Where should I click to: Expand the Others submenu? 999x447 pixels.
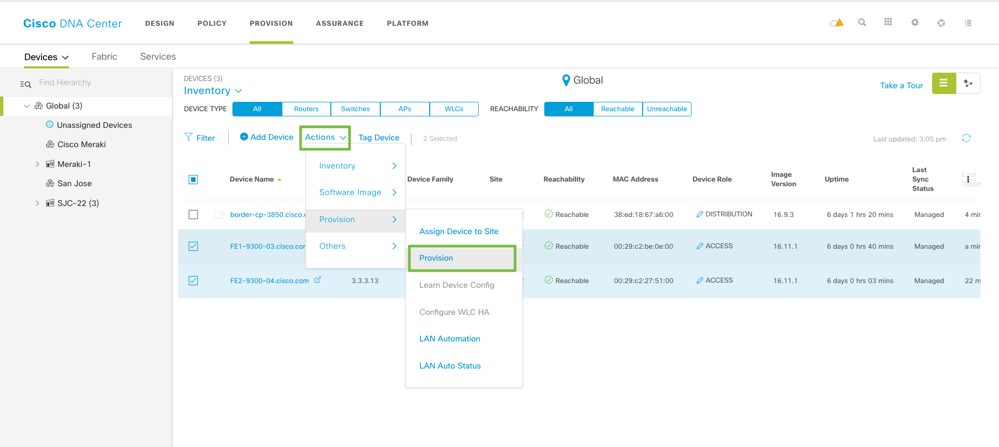(x=356, y=246)
